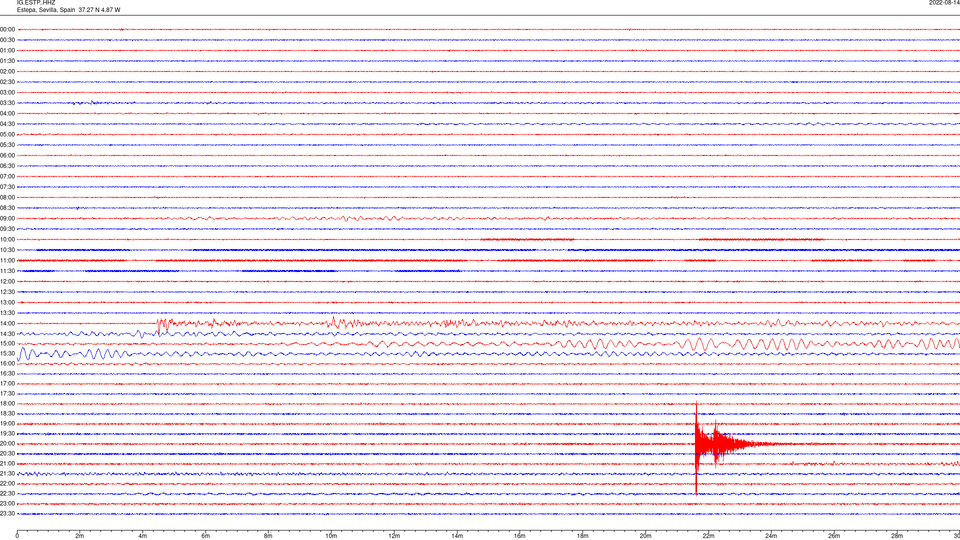Click the 17:00 row label
This screenshot has height=540, width=960.
(x=7, y=384)
